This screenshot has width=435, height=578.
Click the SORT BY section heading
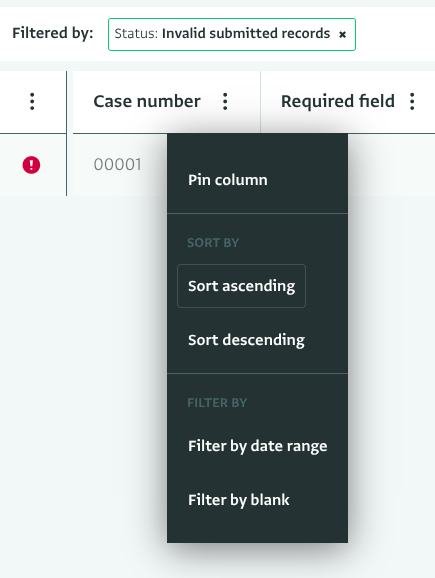click(x=213, y=243)
